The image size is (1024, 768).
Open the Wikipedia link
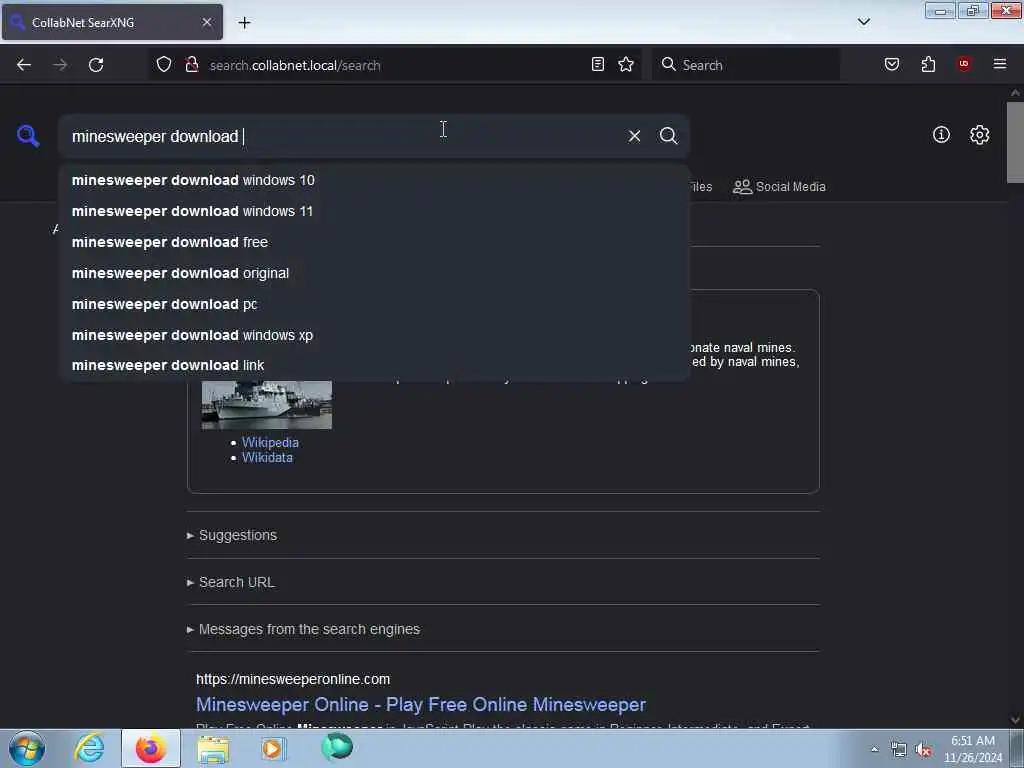270,442
